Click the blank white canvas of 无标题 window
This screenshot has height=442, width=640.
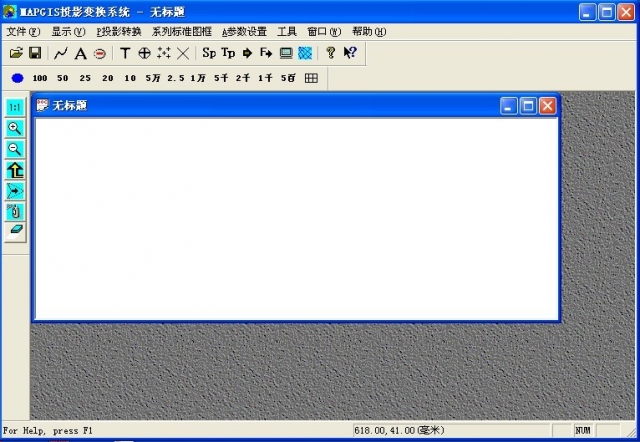296,218
